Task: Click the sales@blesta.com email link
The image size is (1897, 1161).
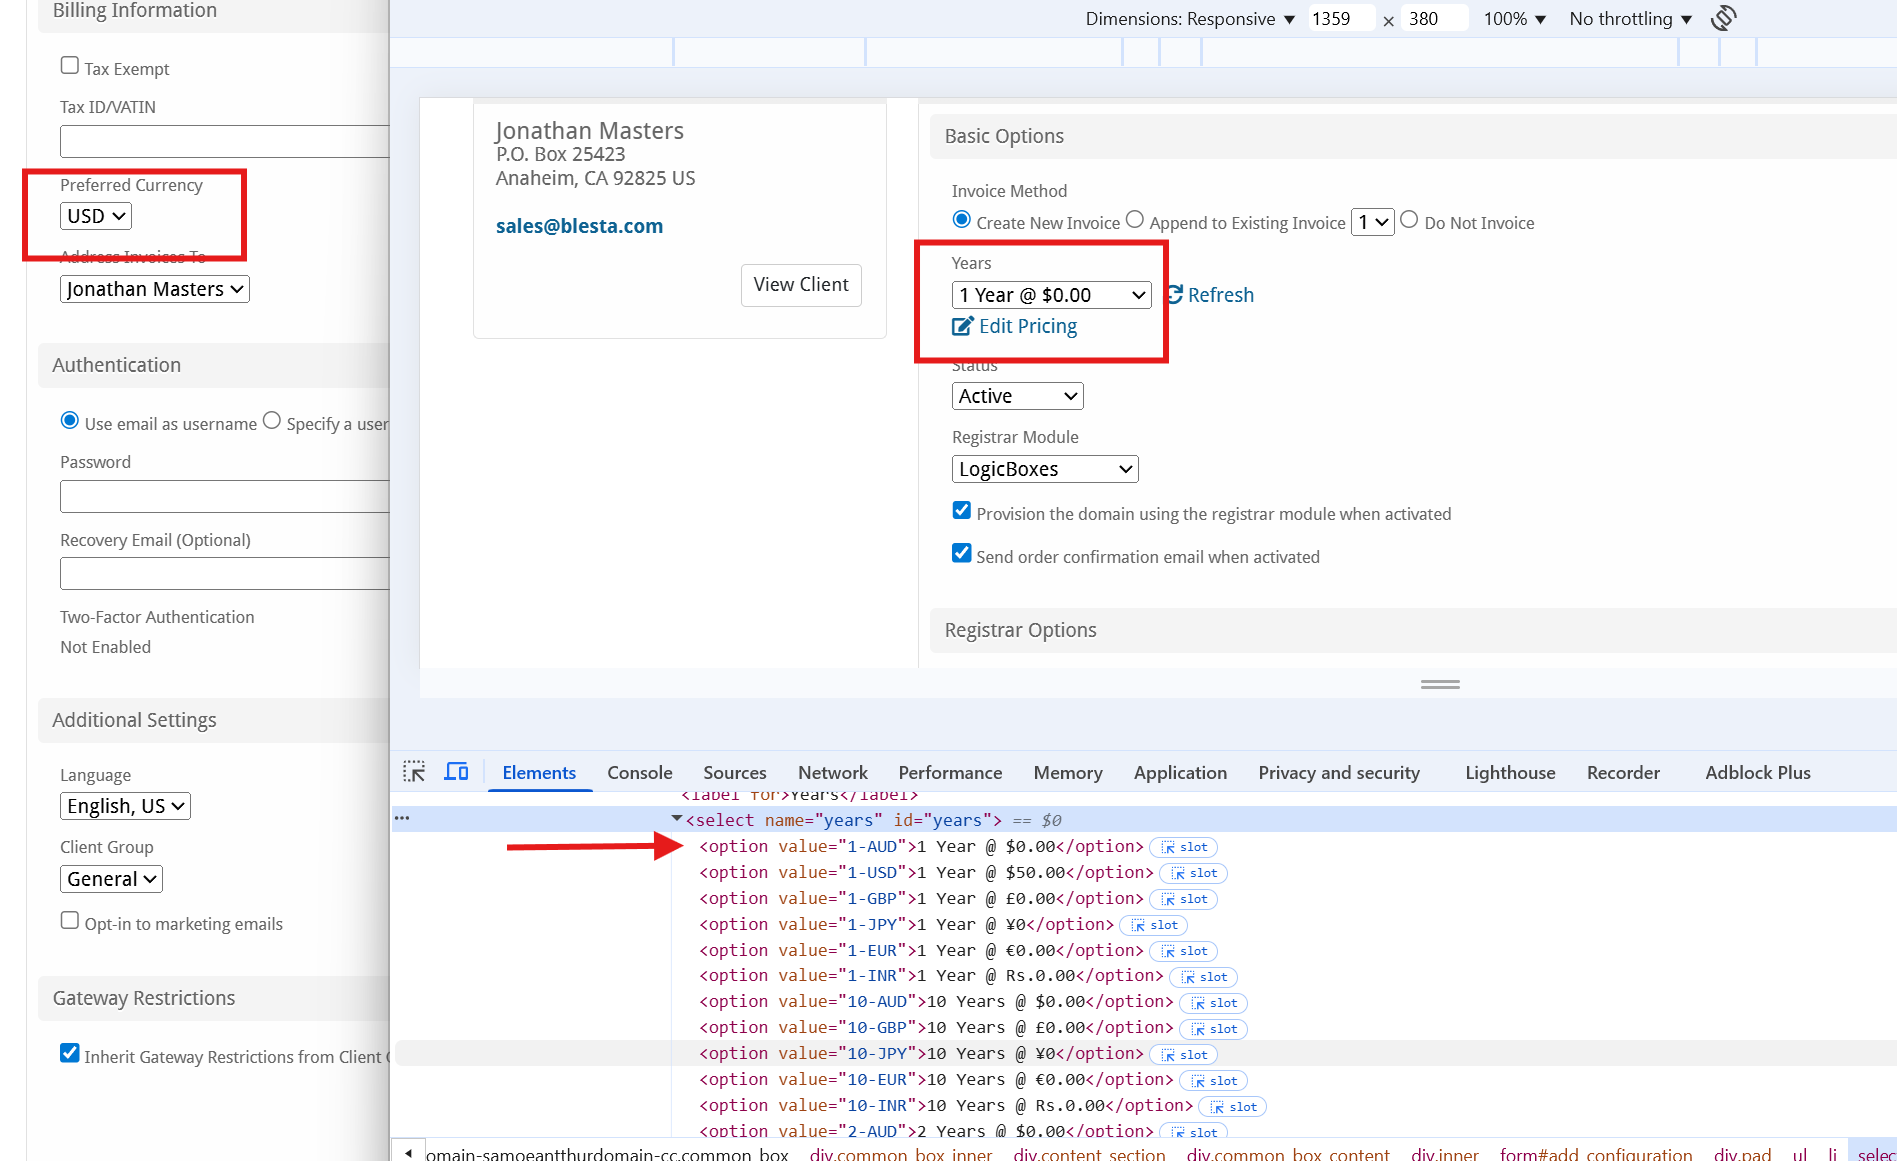Action: pyautogui.click(x=579, y=226)
